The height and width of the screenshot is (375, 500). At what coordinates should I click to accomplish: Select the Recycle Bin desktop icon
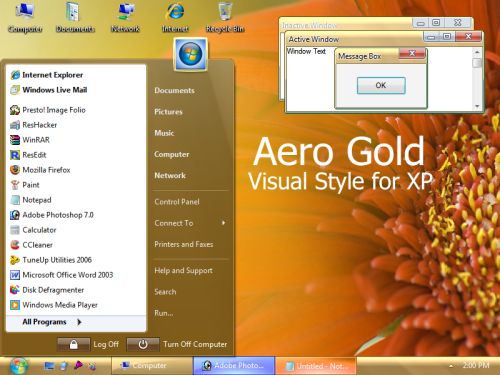tap(225, 17)
